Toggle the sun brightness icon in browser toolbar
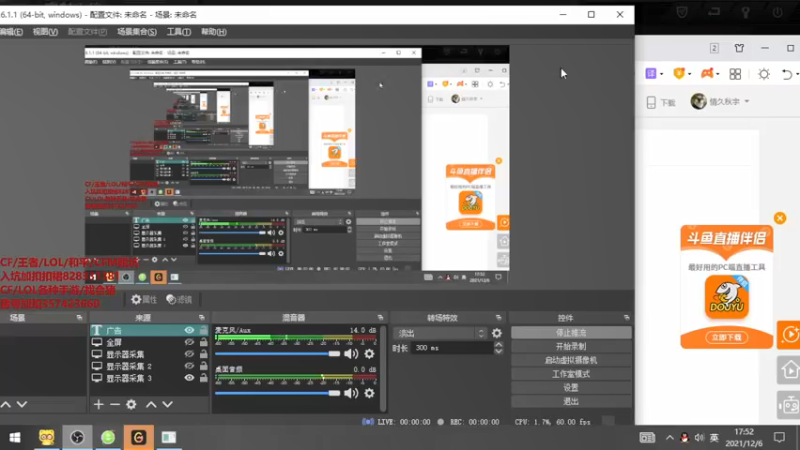Viewport: 800px width, 450px height. click(764, 74)
